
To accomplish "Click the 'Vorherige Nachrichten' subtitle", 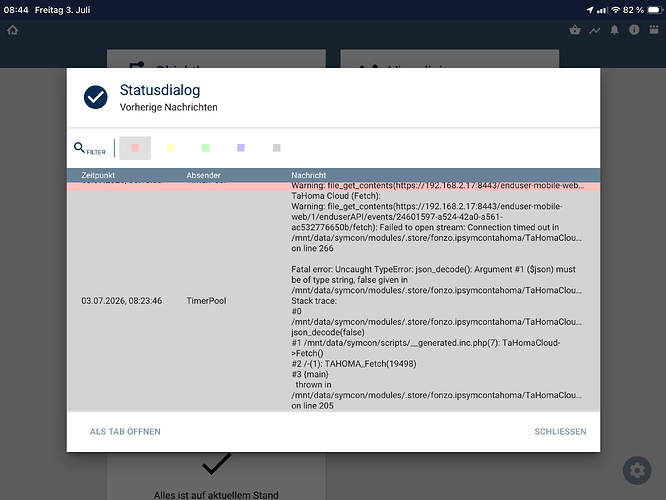I will 168,107.
